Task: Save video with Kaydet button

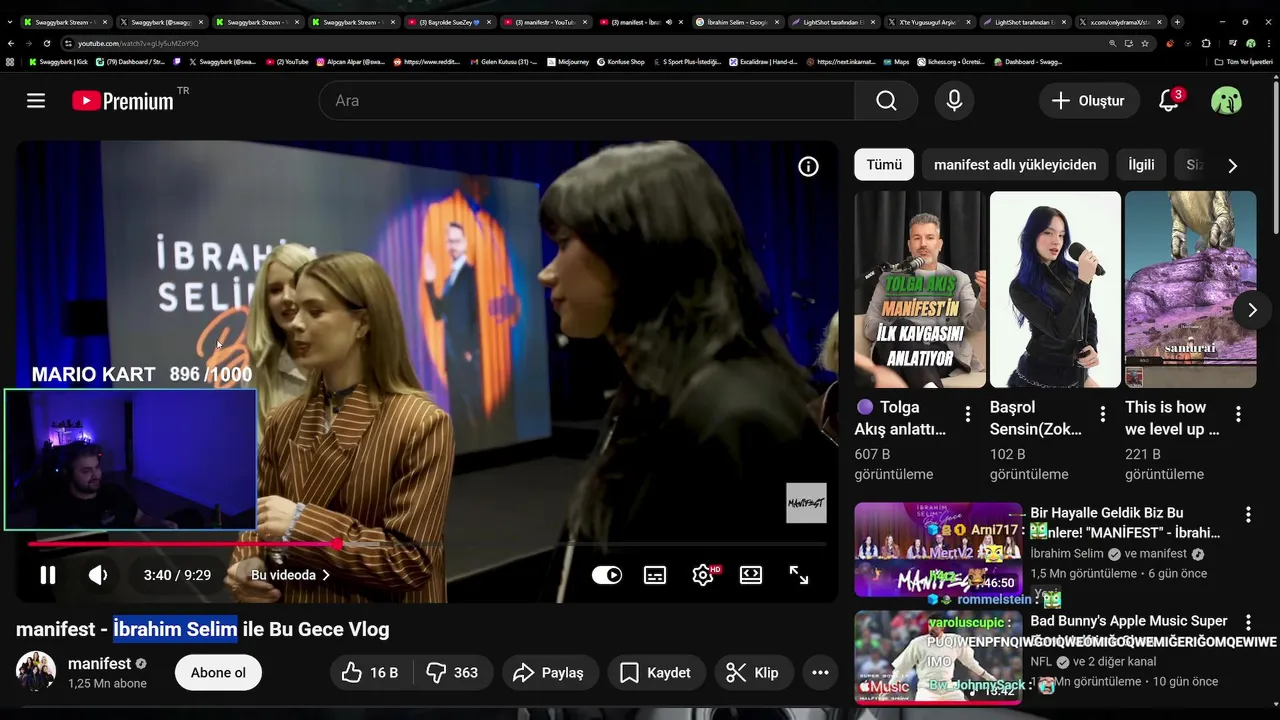Action: pos(655,673)
